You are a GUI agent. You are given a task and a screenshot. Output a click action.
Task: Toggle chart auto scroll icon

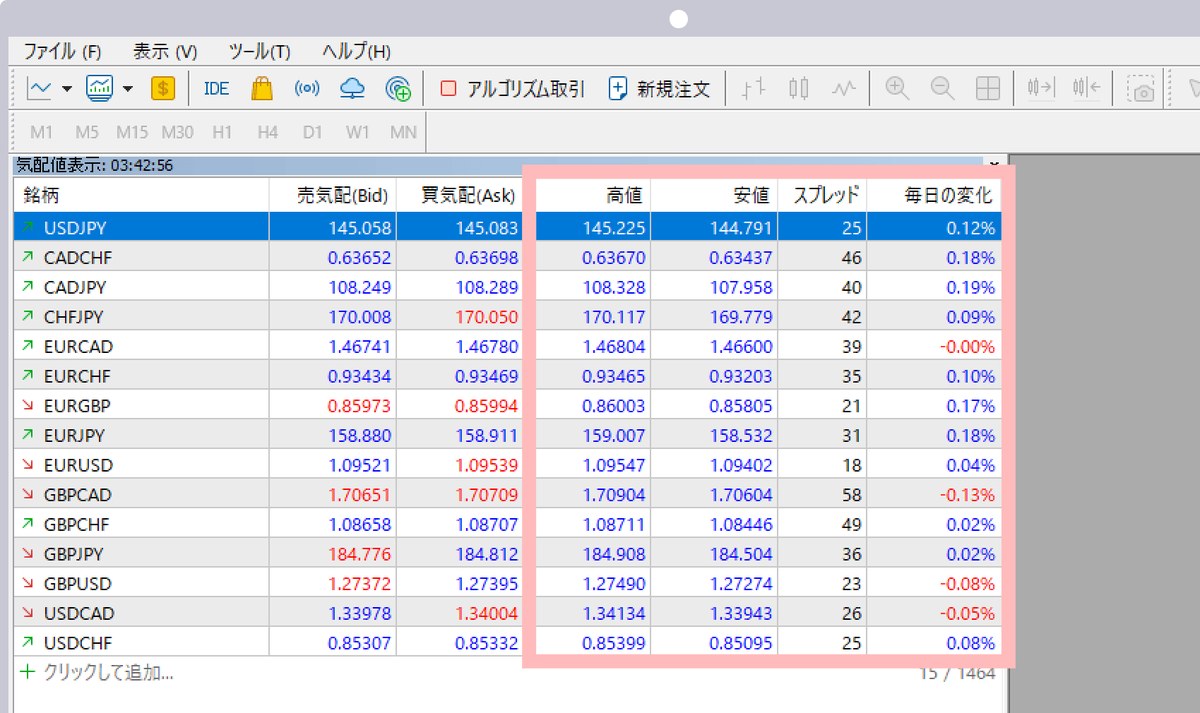pos(1041,88)
